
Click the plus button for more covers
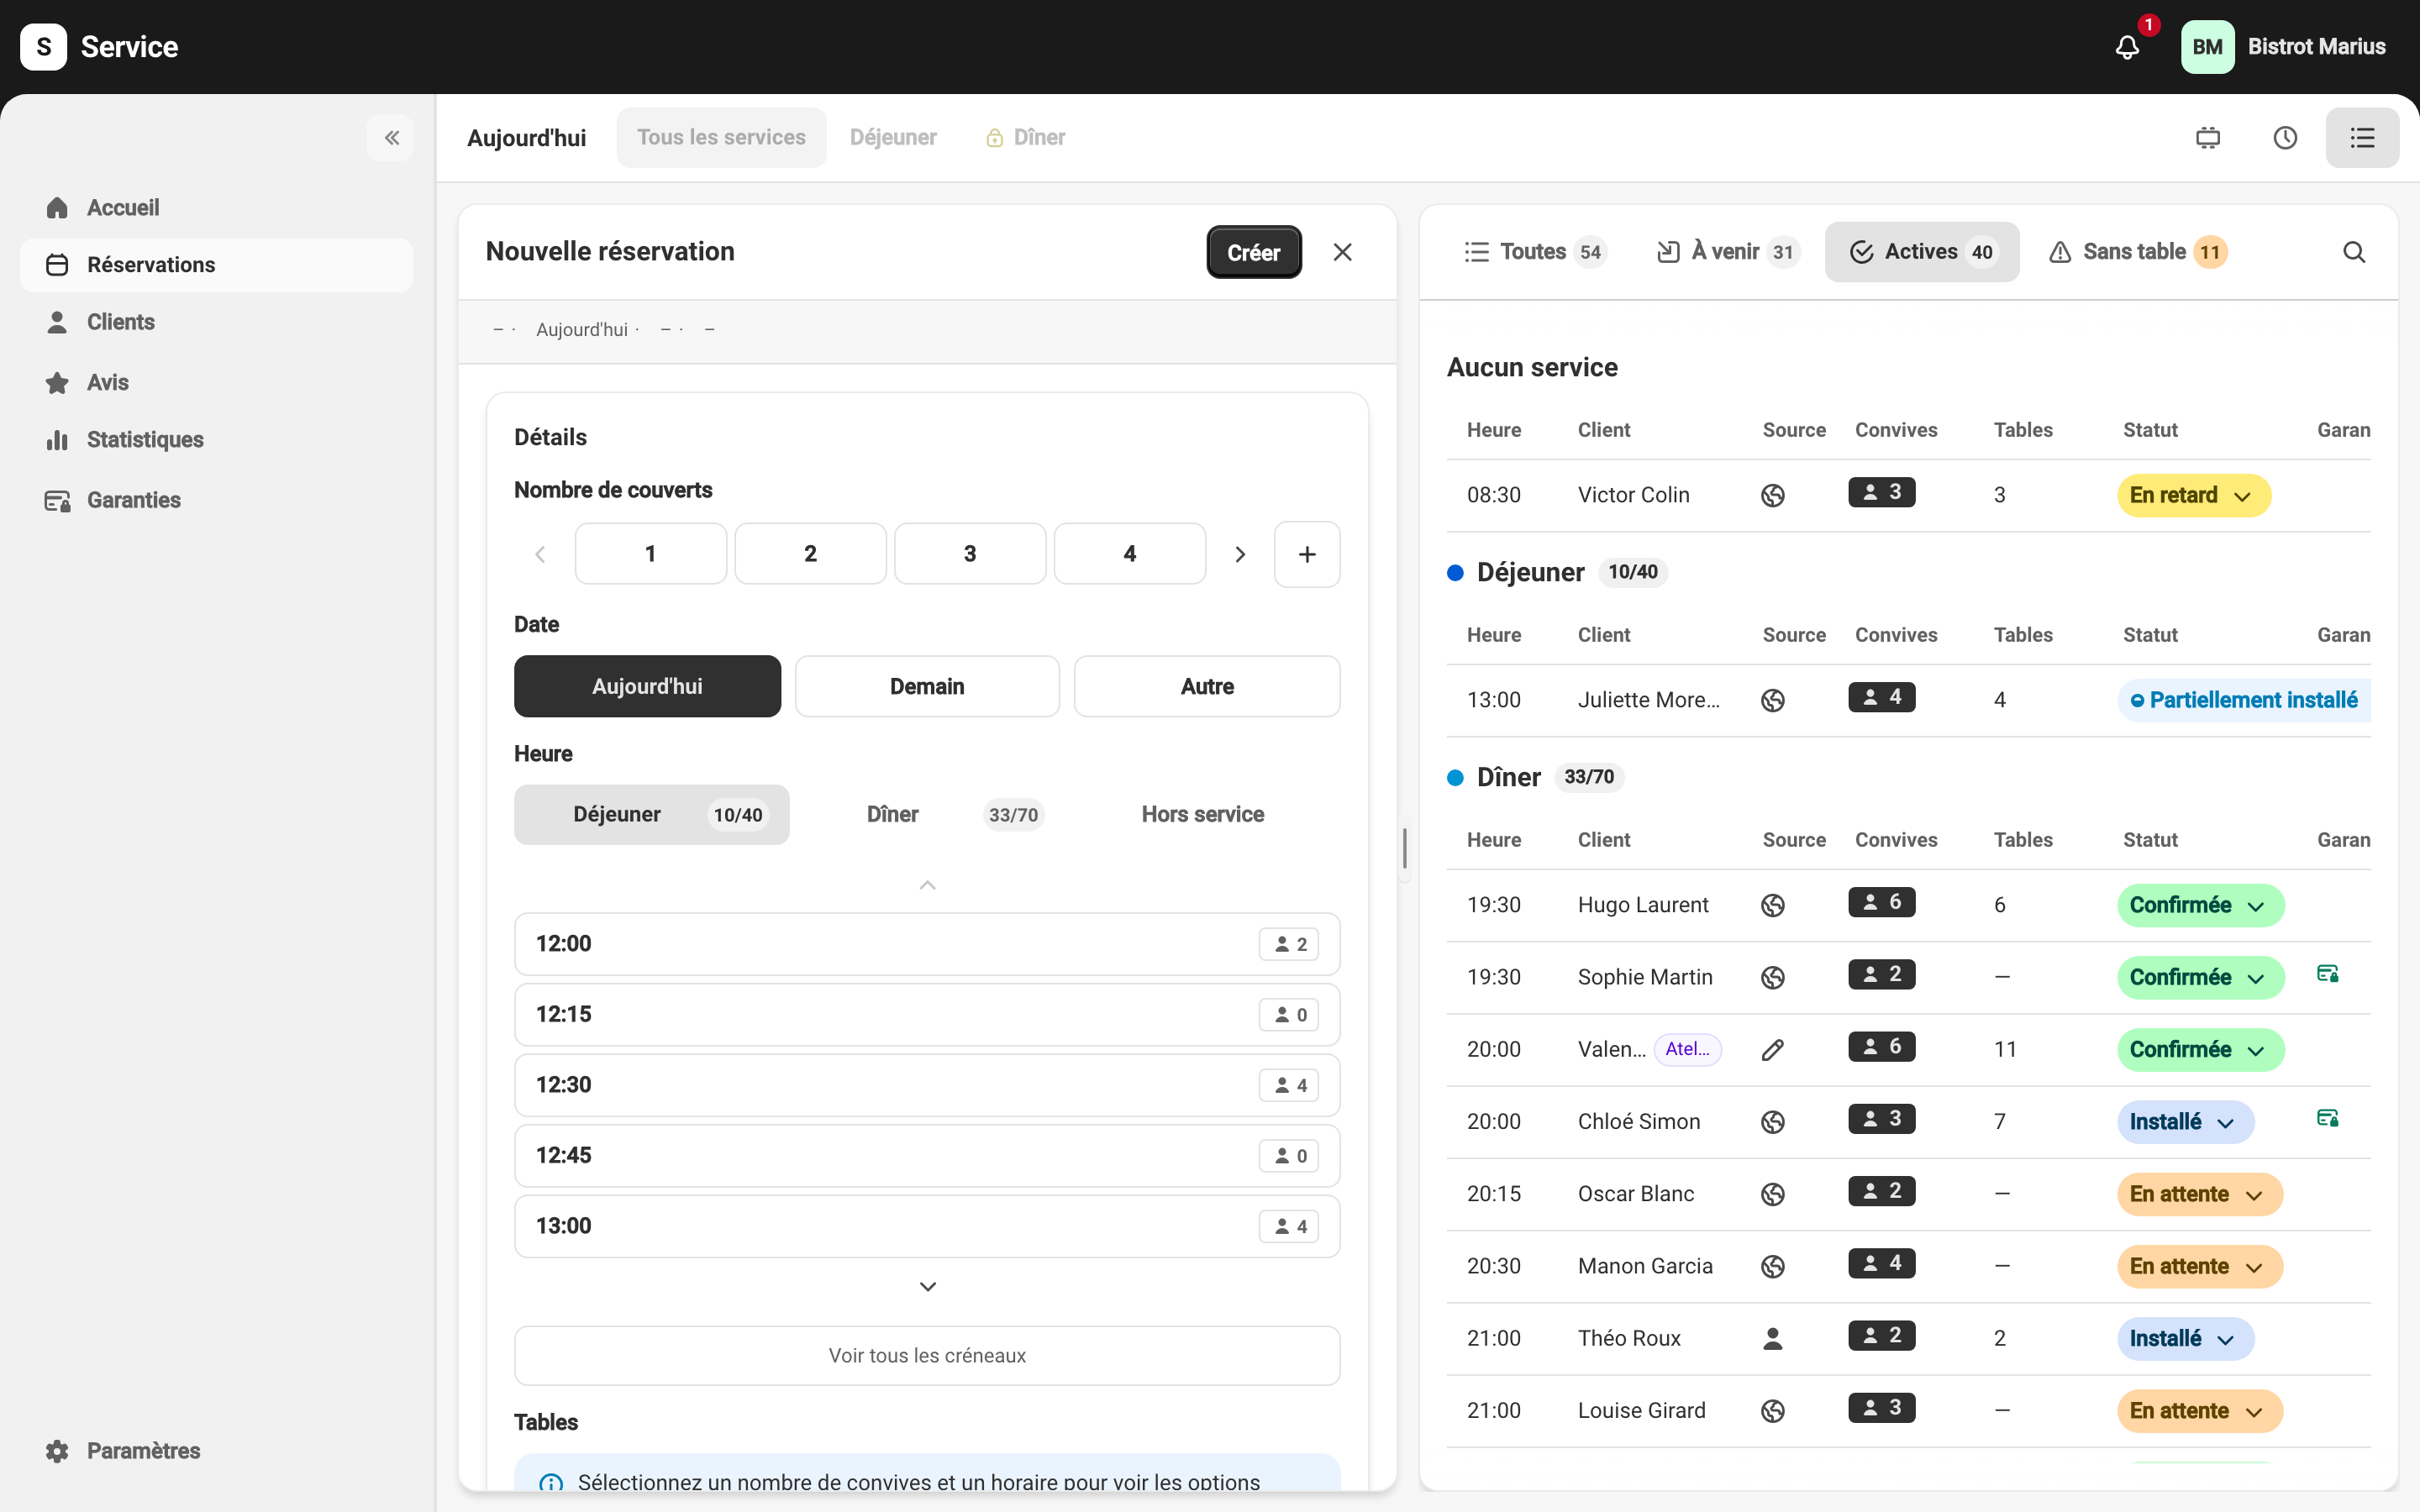[x=1307, y=554]
